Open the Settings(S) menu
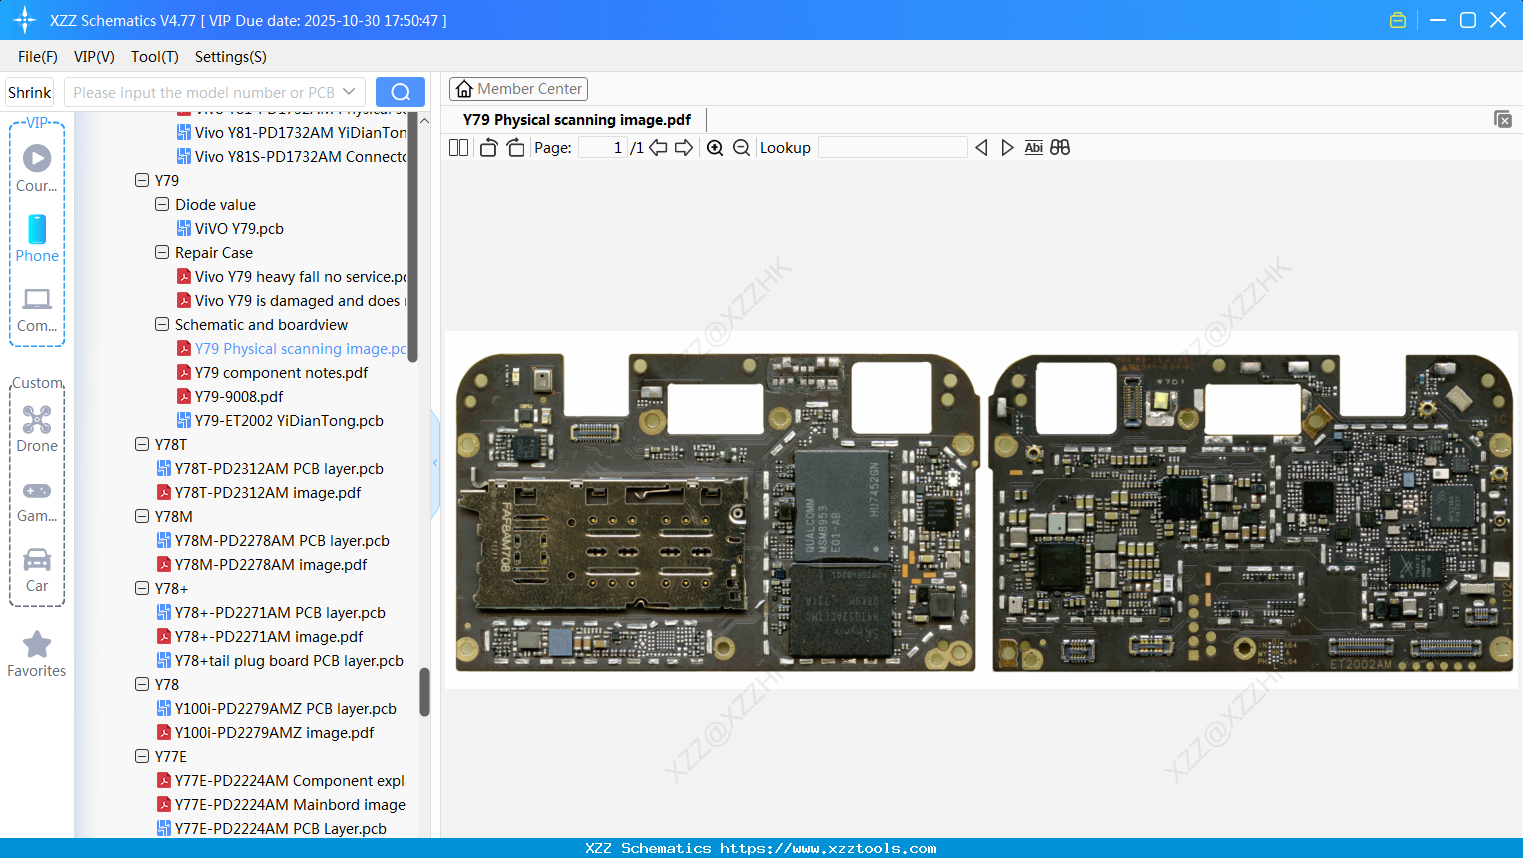 pyautogui.click(x=230, y=57)
